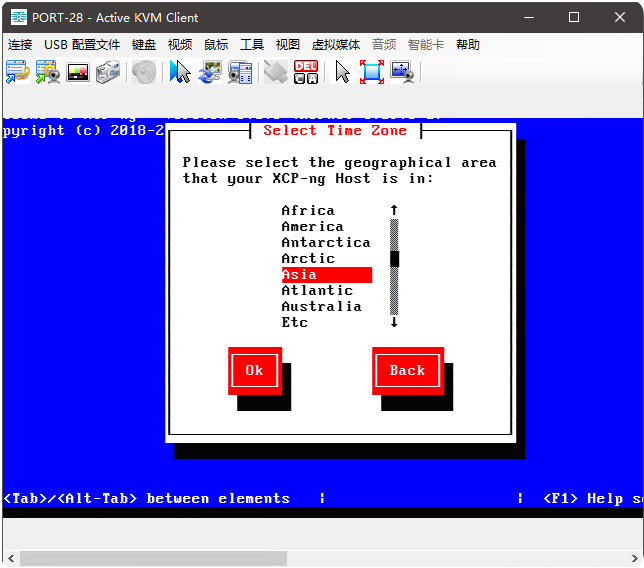This screenshot has height=568, width=644.
Task: Capture the screen with the camera icon
Action: [x=108, y=72]
